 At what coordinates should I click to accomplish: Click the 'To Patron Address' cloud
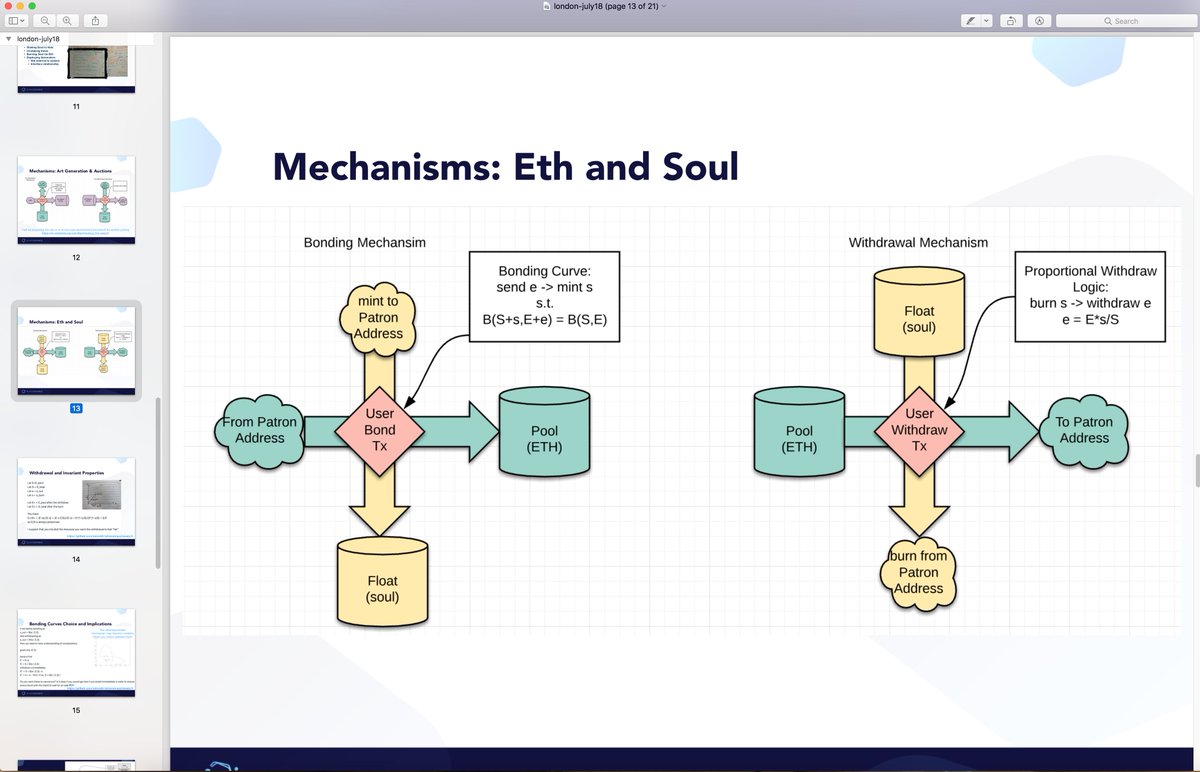(1084, 430)
